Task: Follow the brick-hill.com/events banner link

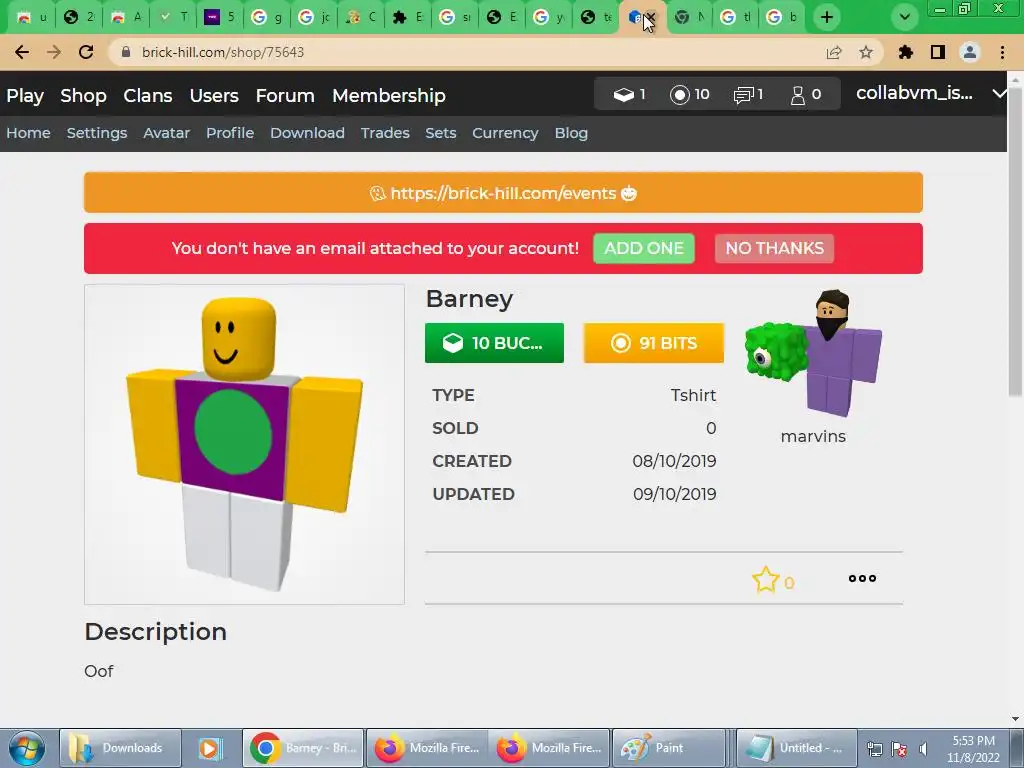Action: (x=503, y=193)
